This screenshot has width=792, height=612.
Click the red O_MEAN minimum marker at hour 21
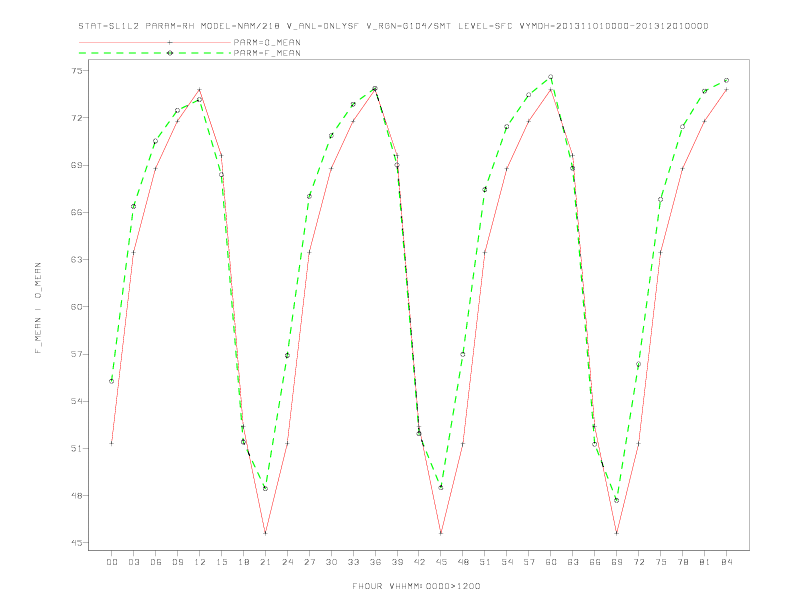pyautogui.click(x=265, y=533)
